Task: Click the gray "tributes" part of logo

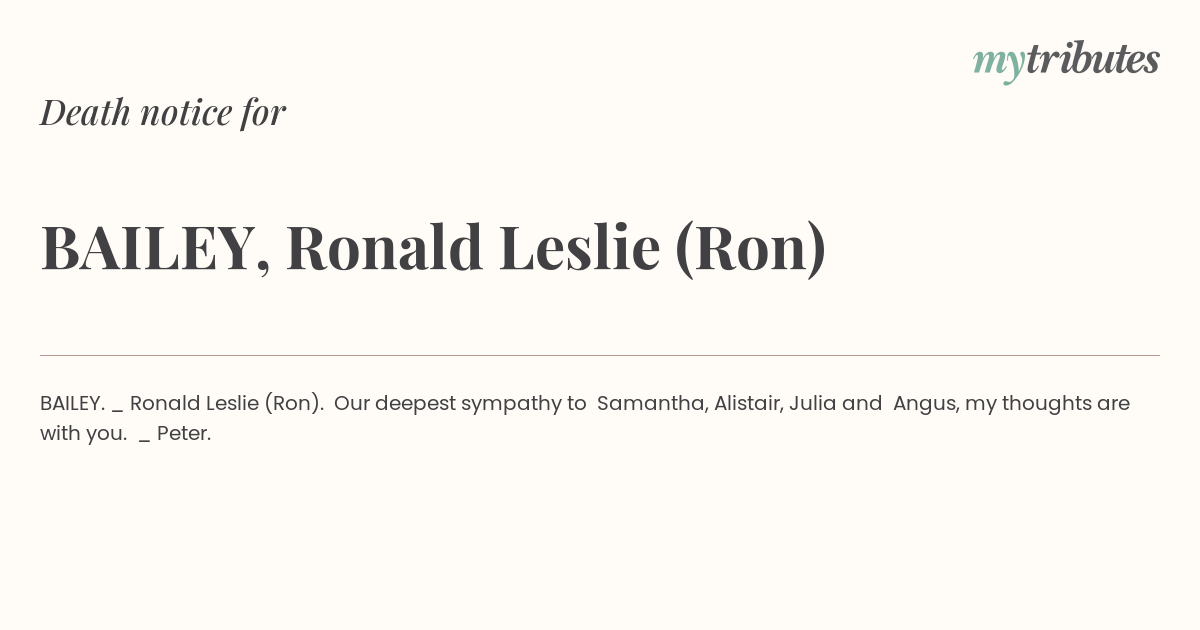Action: (x=1092, y=59)
